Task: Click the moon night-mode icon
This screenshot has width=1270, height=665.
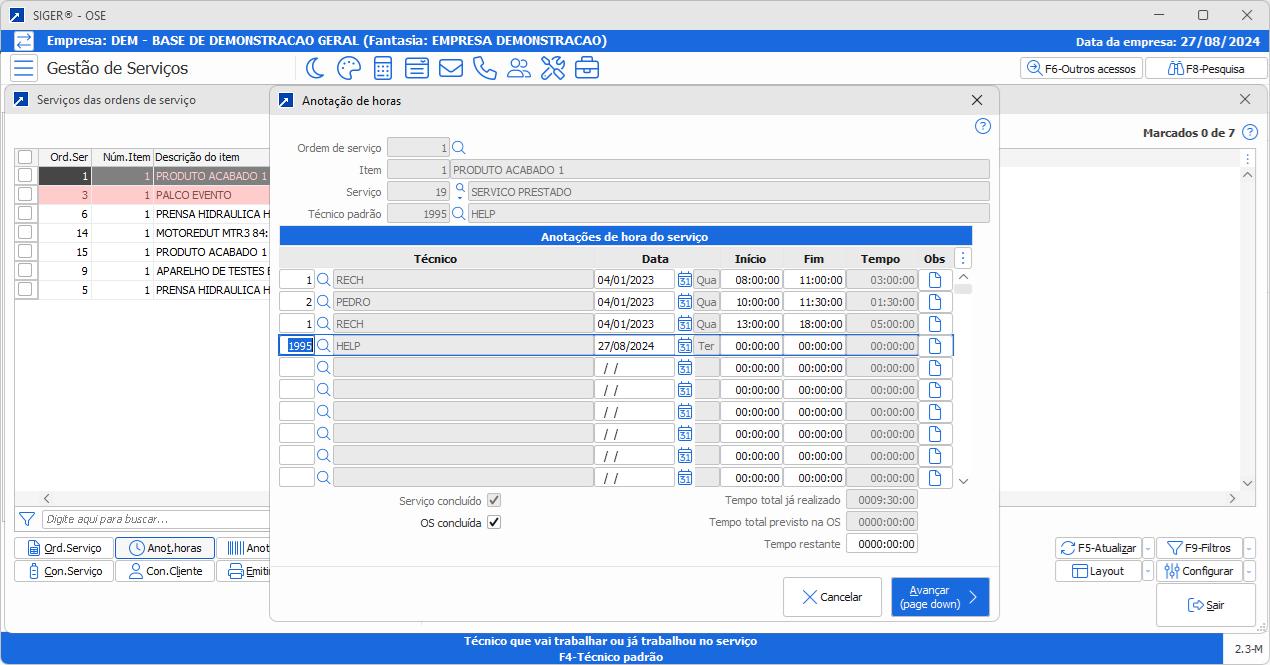Action: click(315, 68)
